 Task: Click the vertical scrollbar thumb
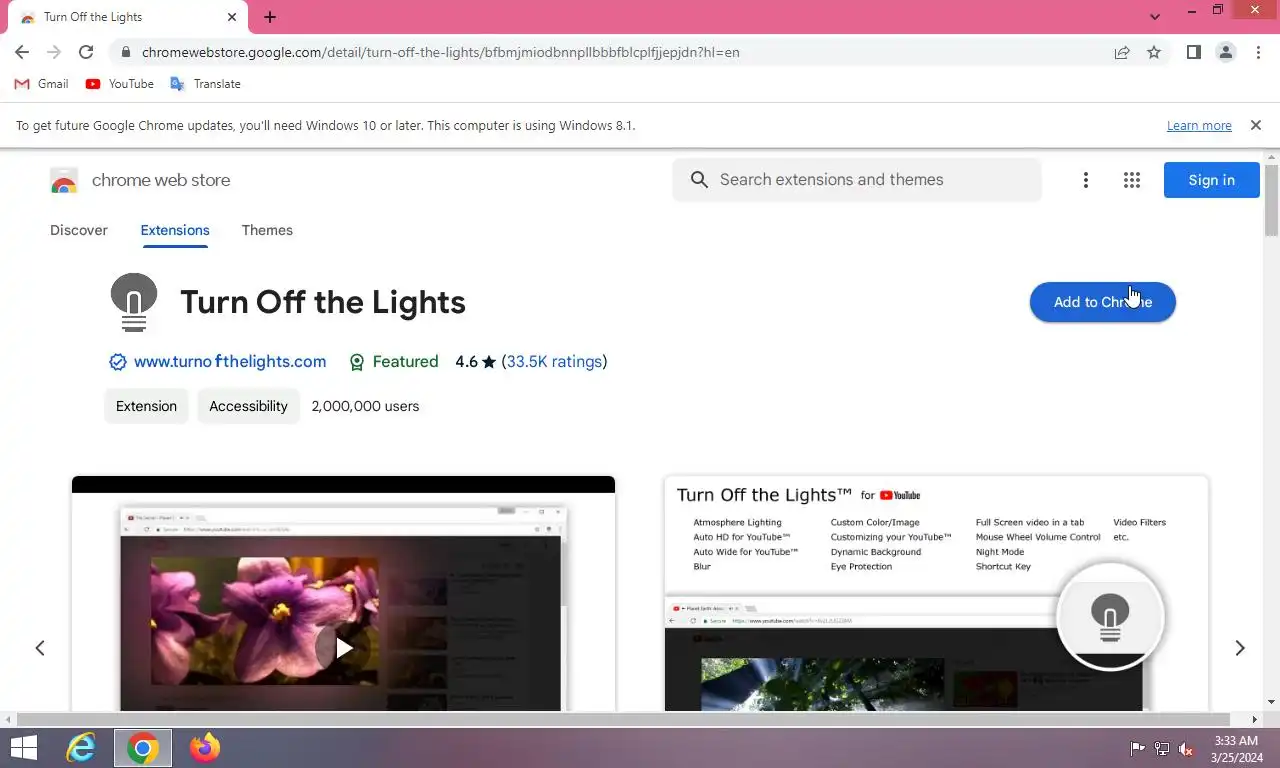point(1271,200)
